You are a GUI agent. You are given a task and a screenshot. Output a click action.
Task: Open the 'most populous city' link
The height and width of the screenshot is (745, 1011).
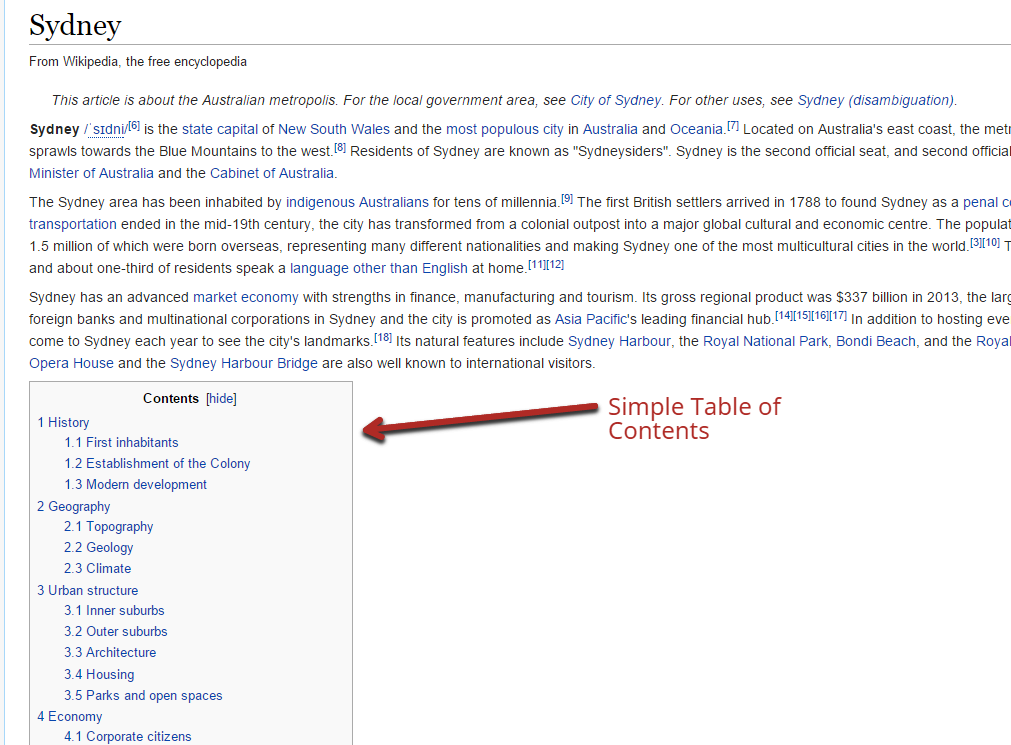pyautogui.click(x=505, y=129)
